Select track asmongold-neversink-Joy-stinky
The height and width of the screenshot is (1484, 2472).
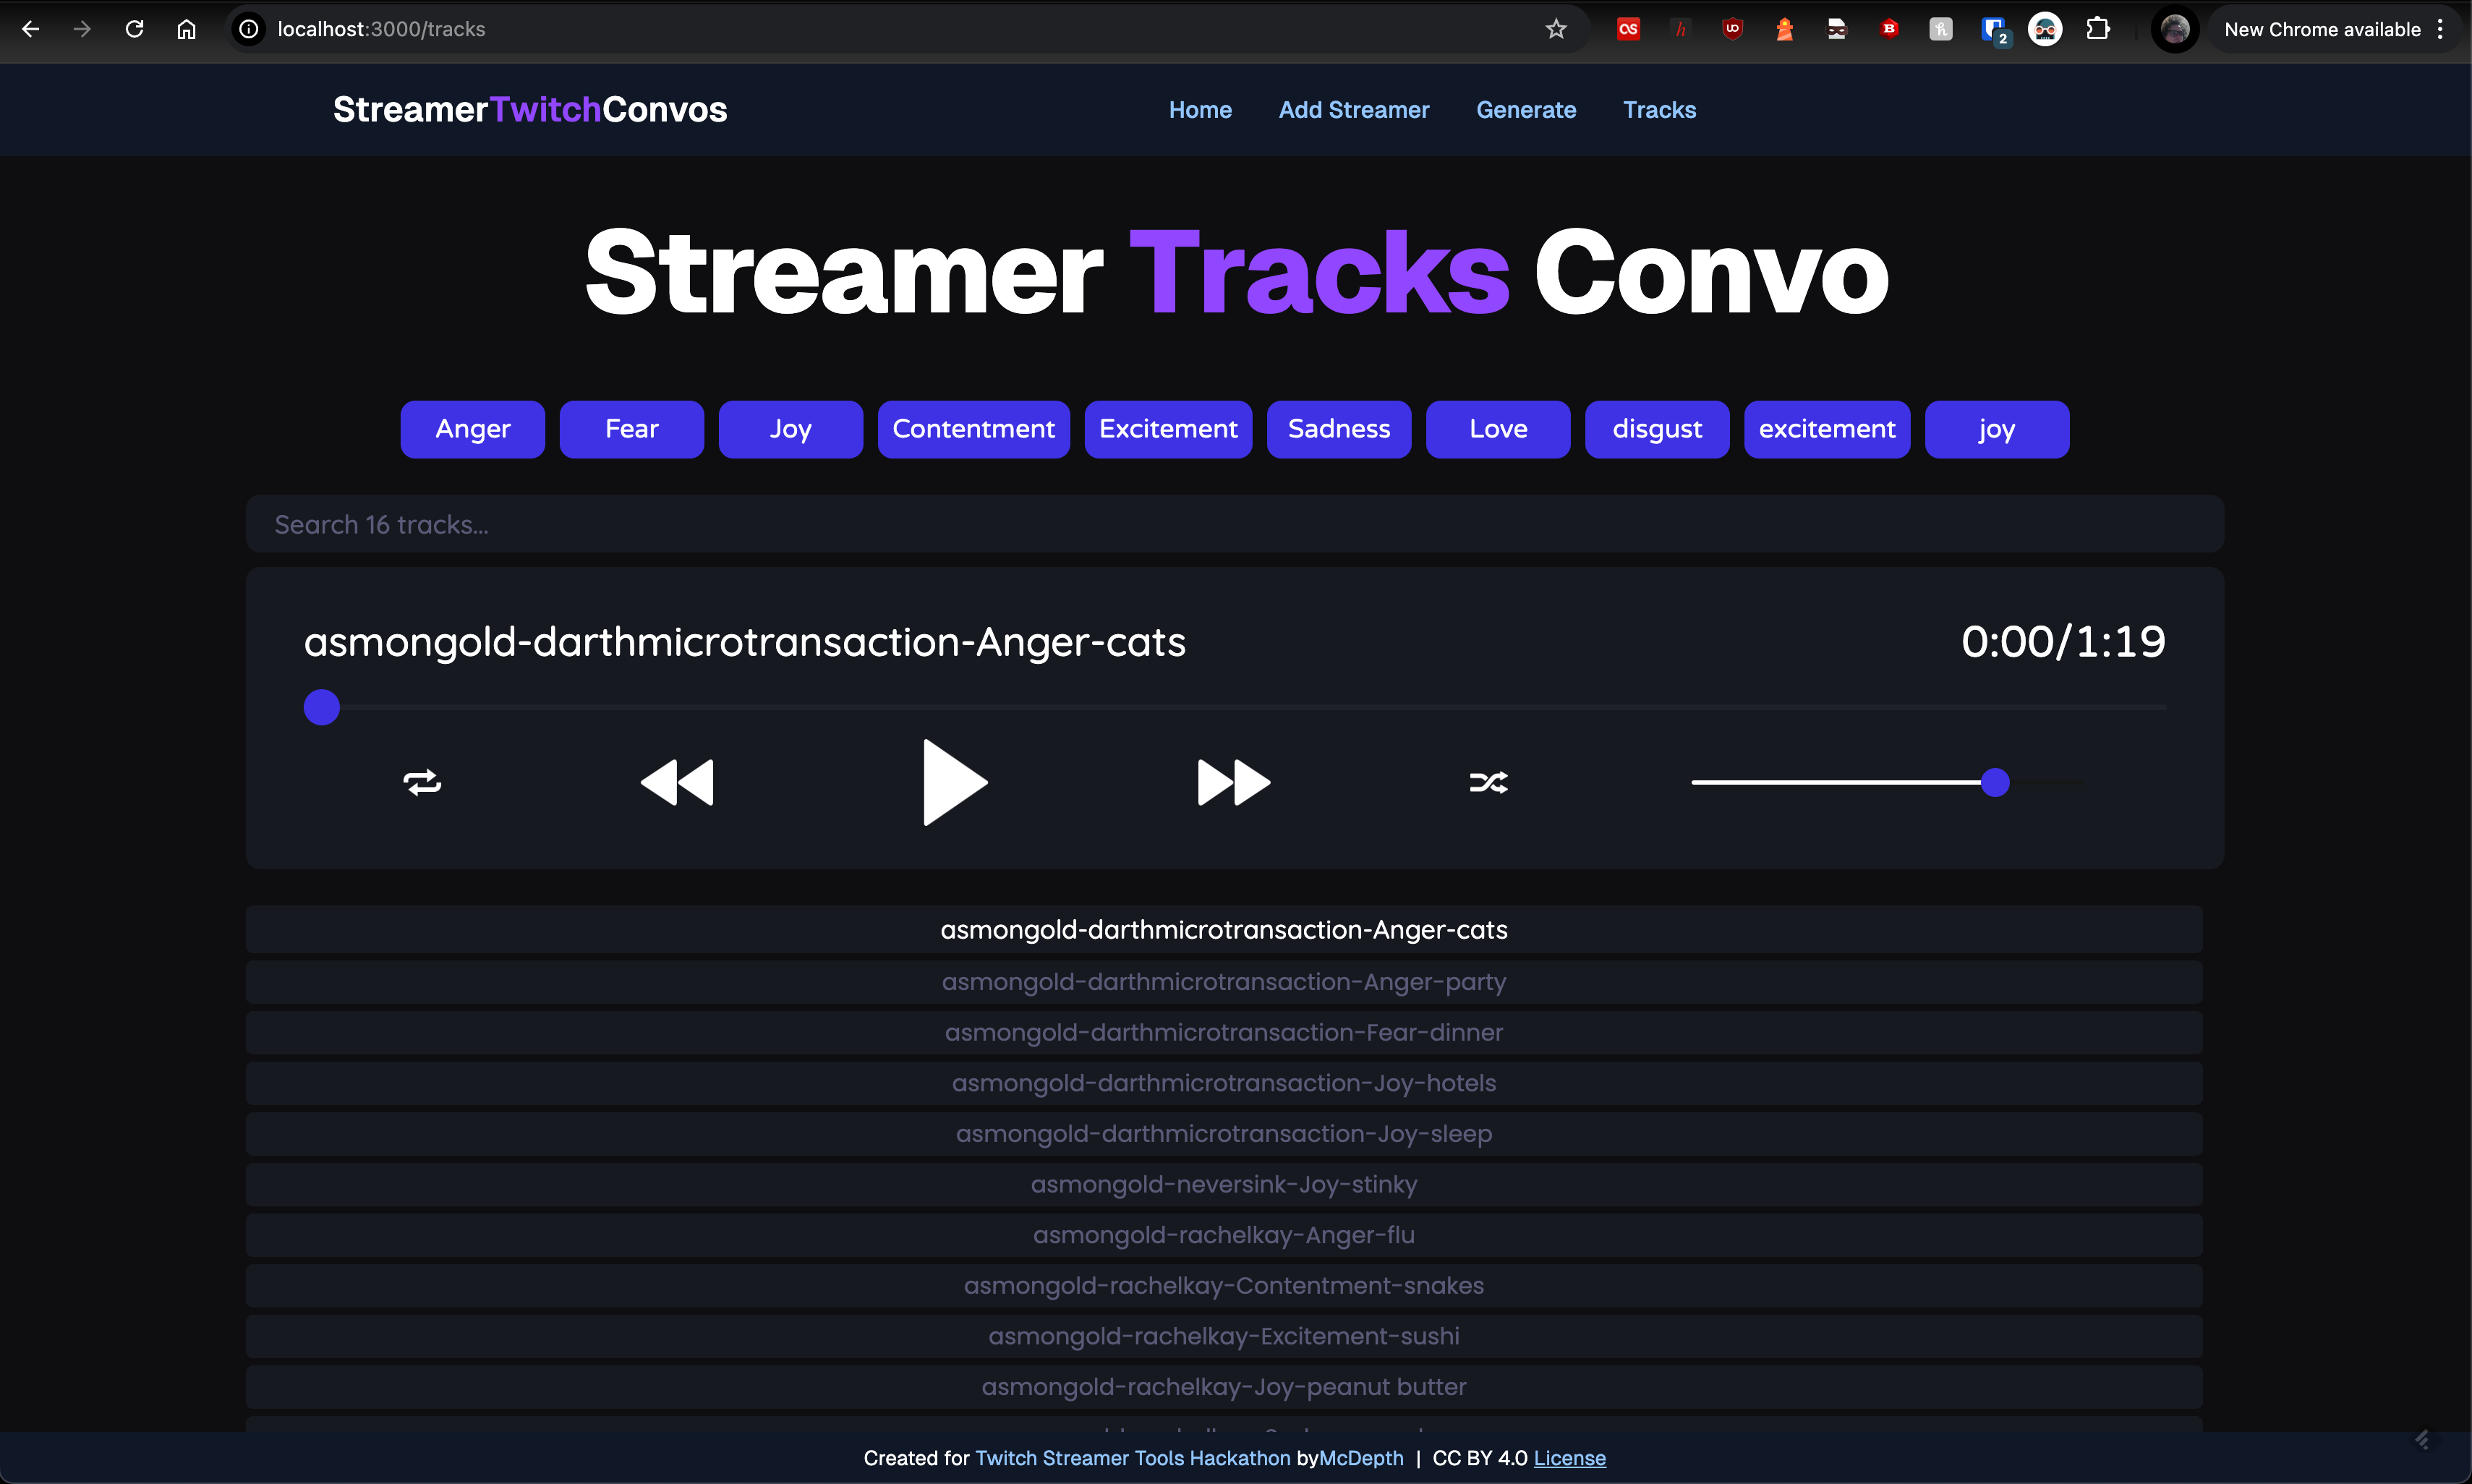coord(1223,1184)
